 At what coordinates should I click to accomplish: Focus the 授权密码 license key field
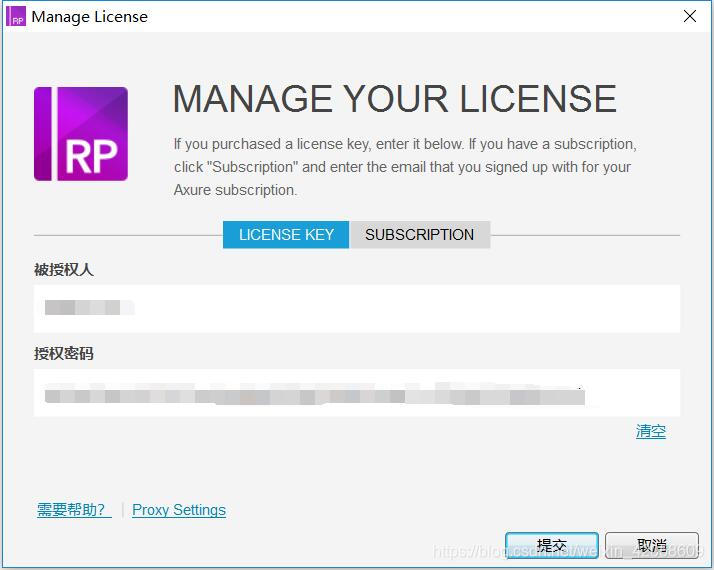click(357, 393)
